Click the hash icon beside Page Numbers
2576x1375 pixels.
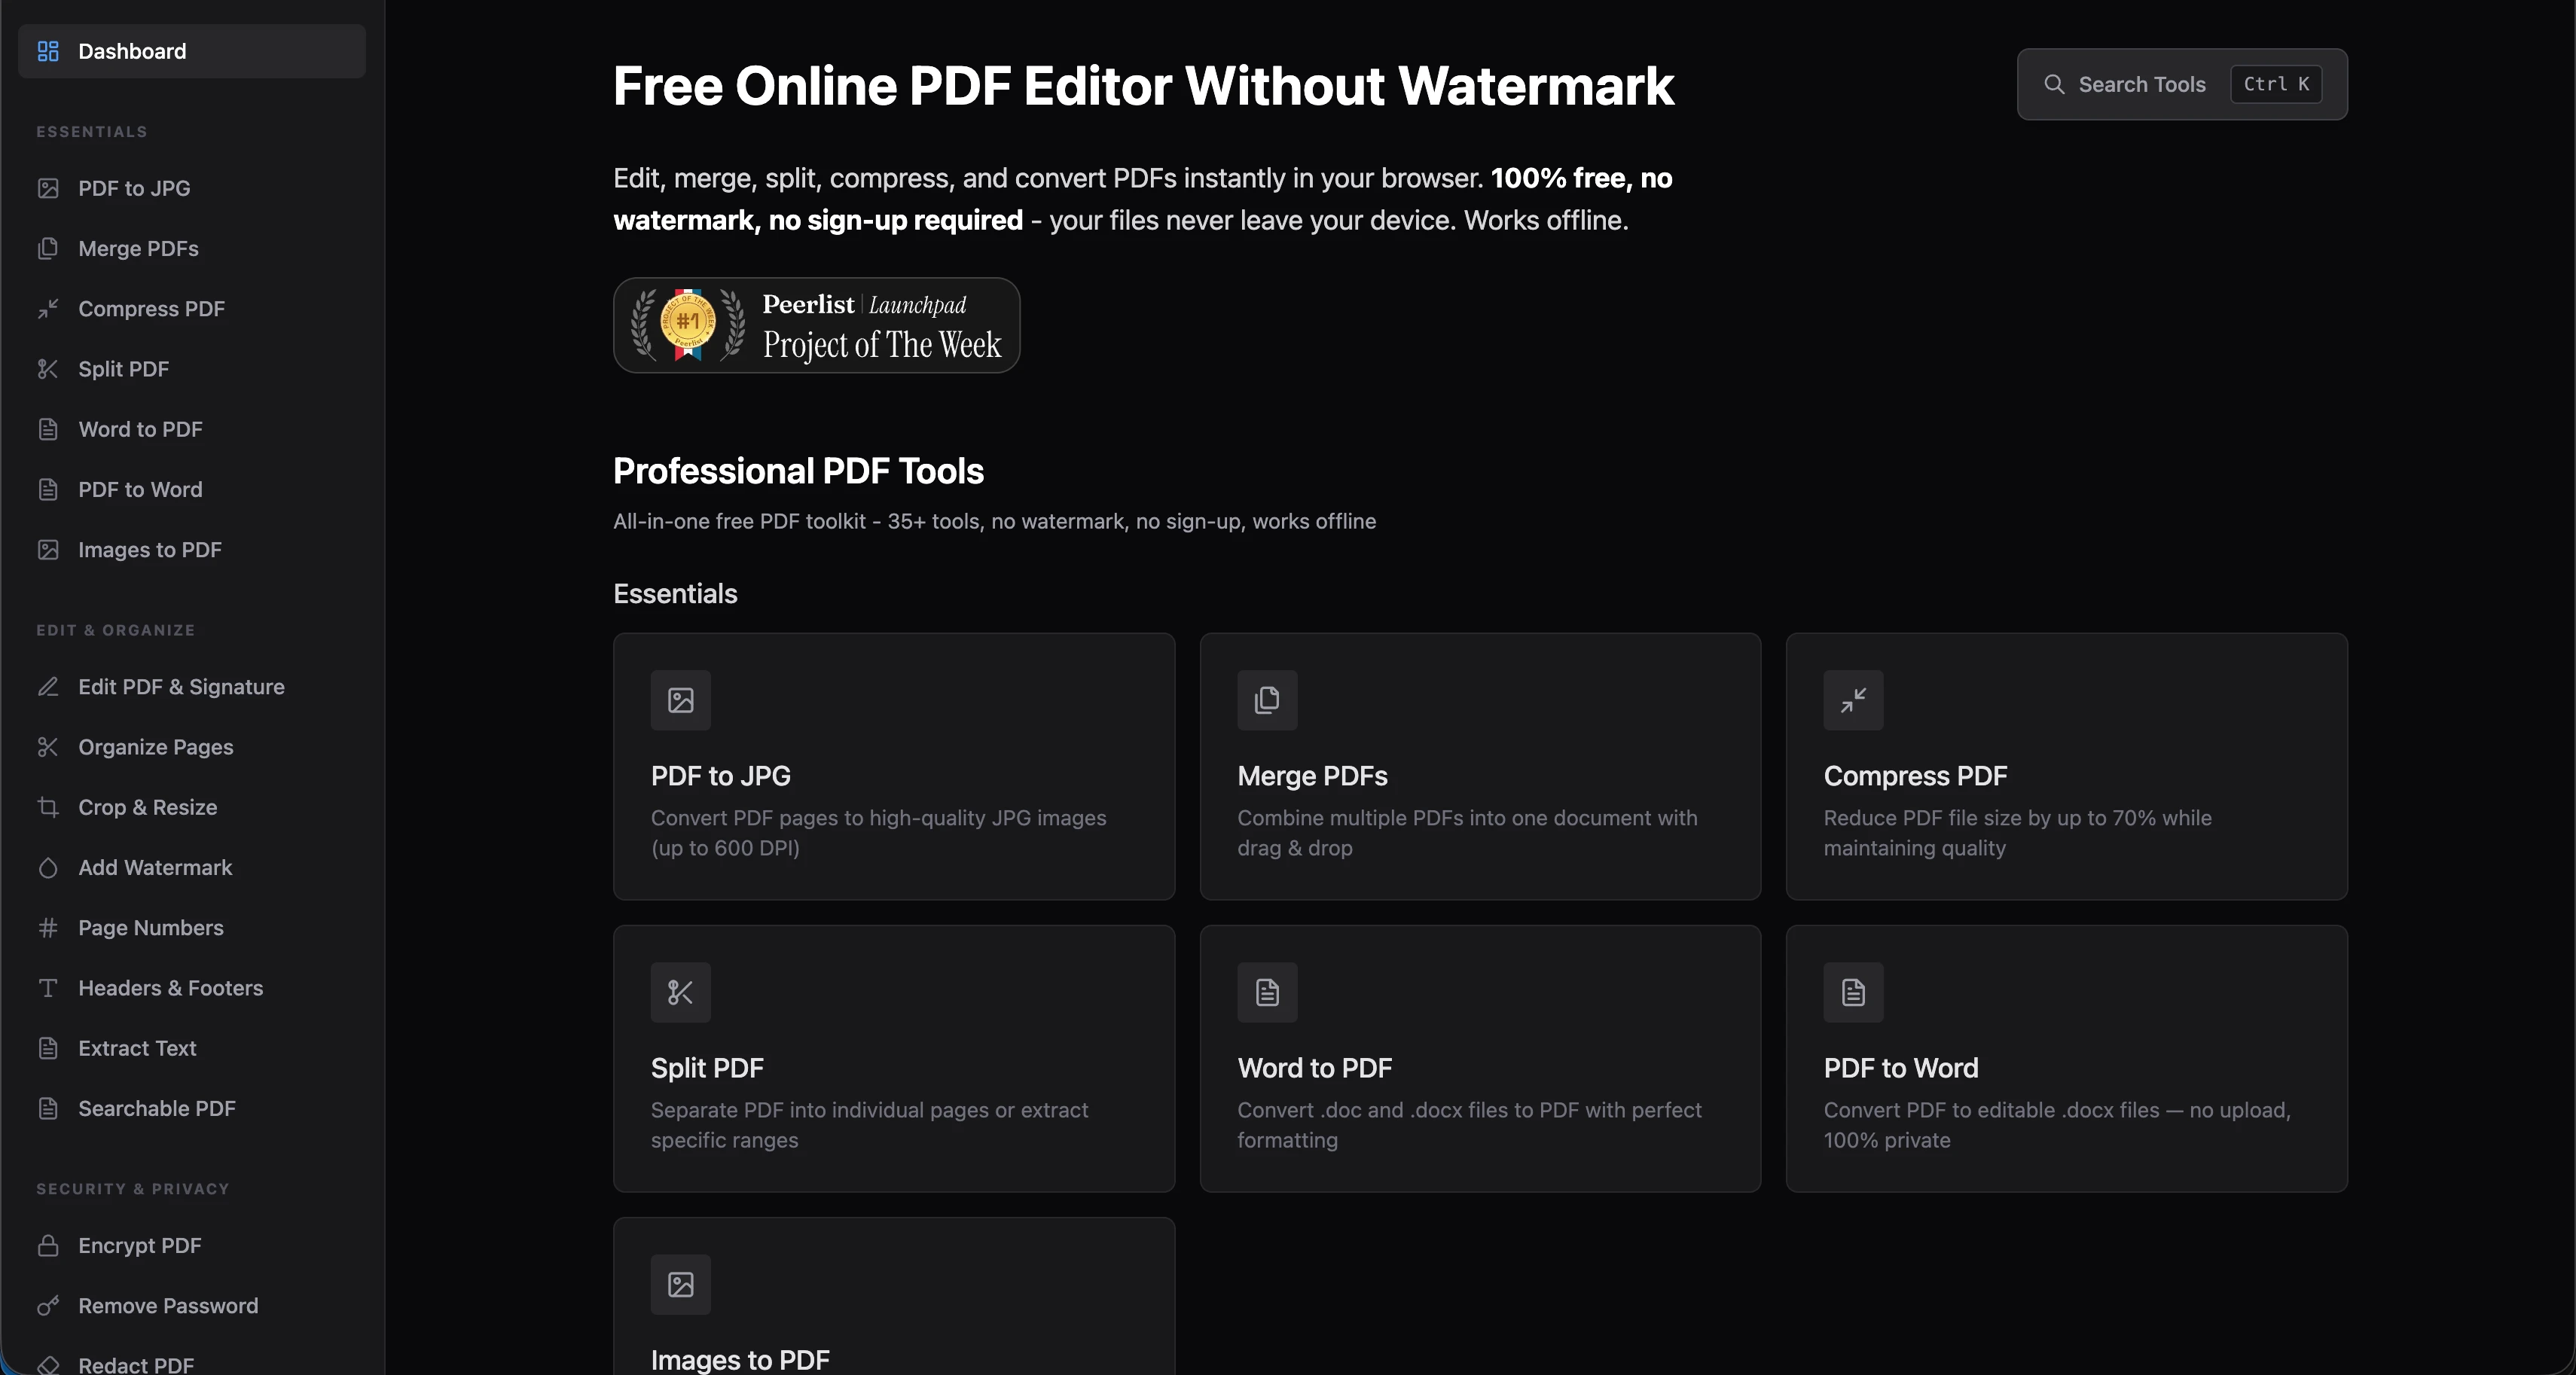tap(48, 927)
